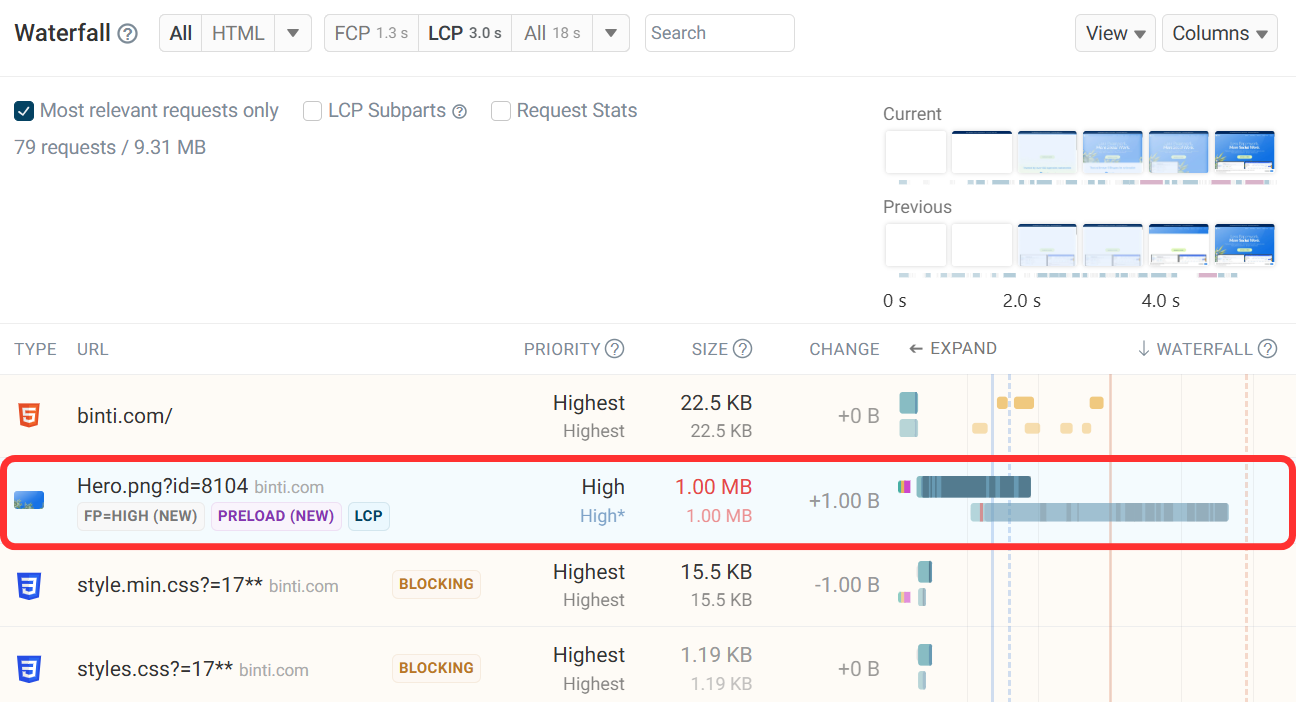Open the 'All 18 s' metrics dropdown
Viewport: 1296px width, 702px height.
pos(551,33)
